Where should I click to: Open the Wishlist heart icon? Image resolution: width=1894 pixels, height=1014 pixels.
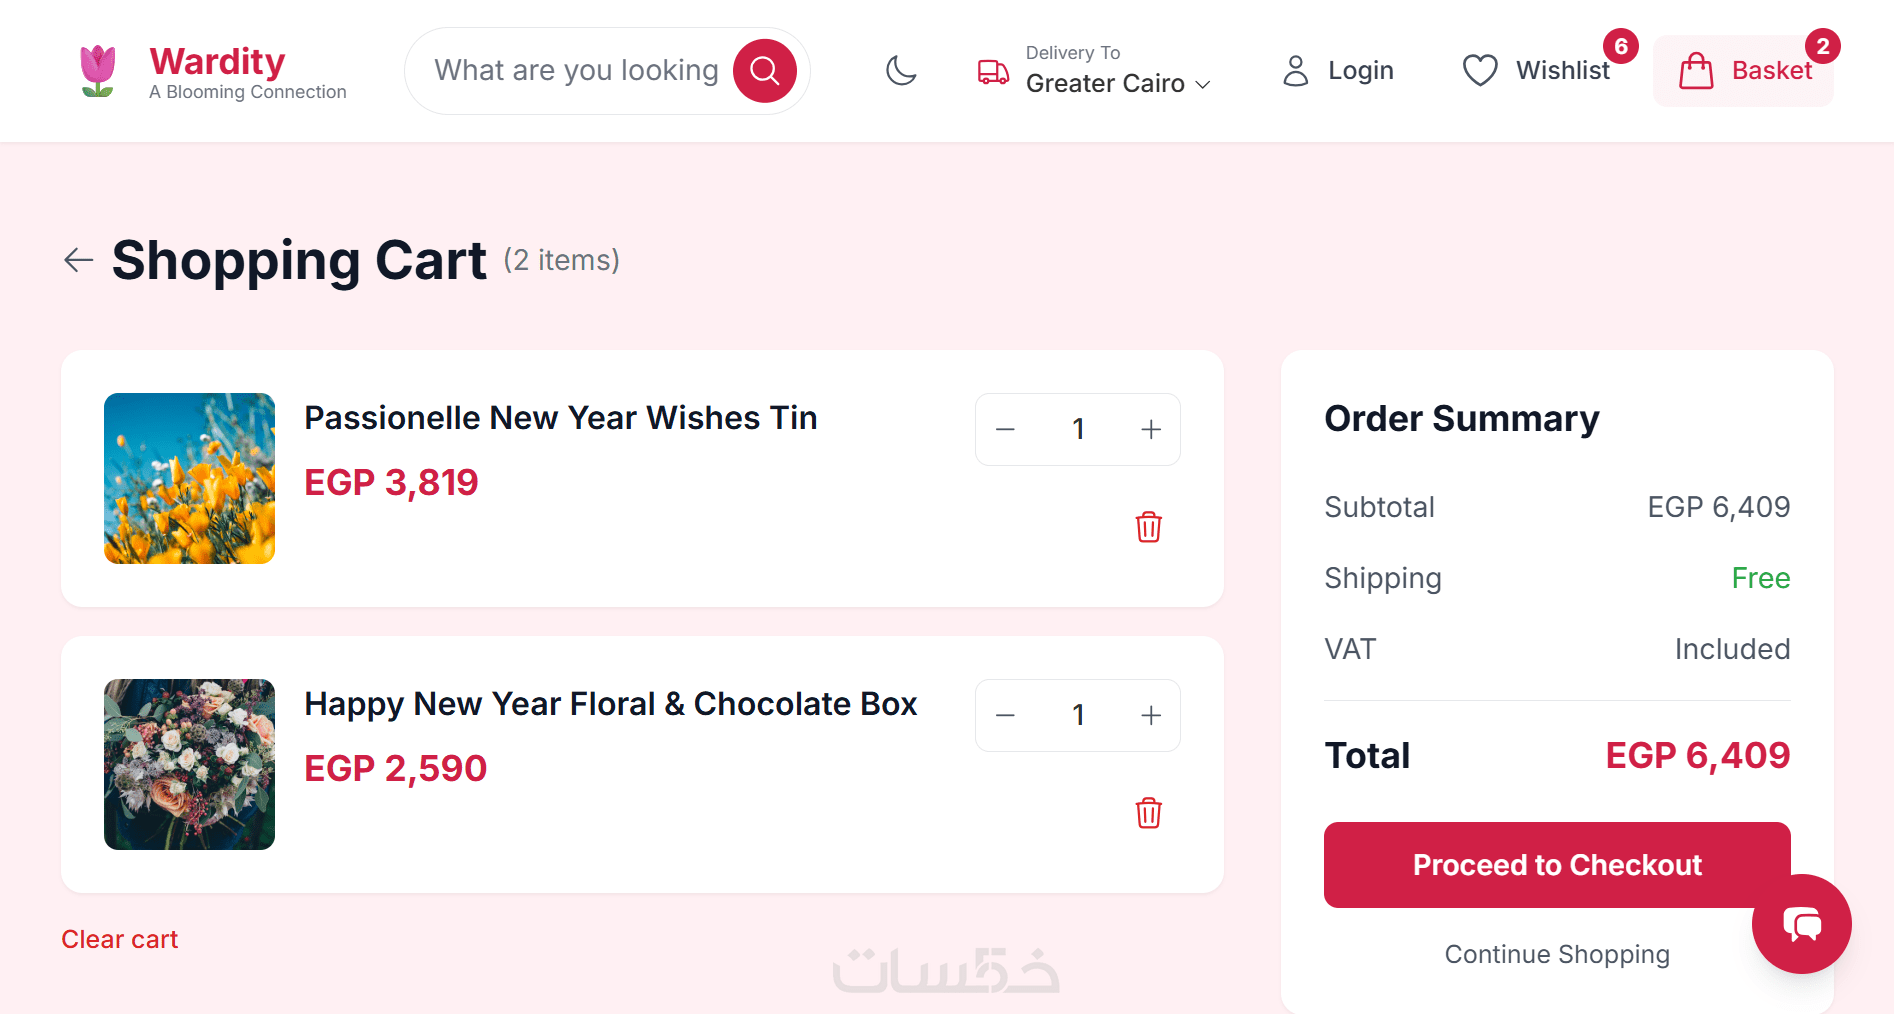point(1480,71)
